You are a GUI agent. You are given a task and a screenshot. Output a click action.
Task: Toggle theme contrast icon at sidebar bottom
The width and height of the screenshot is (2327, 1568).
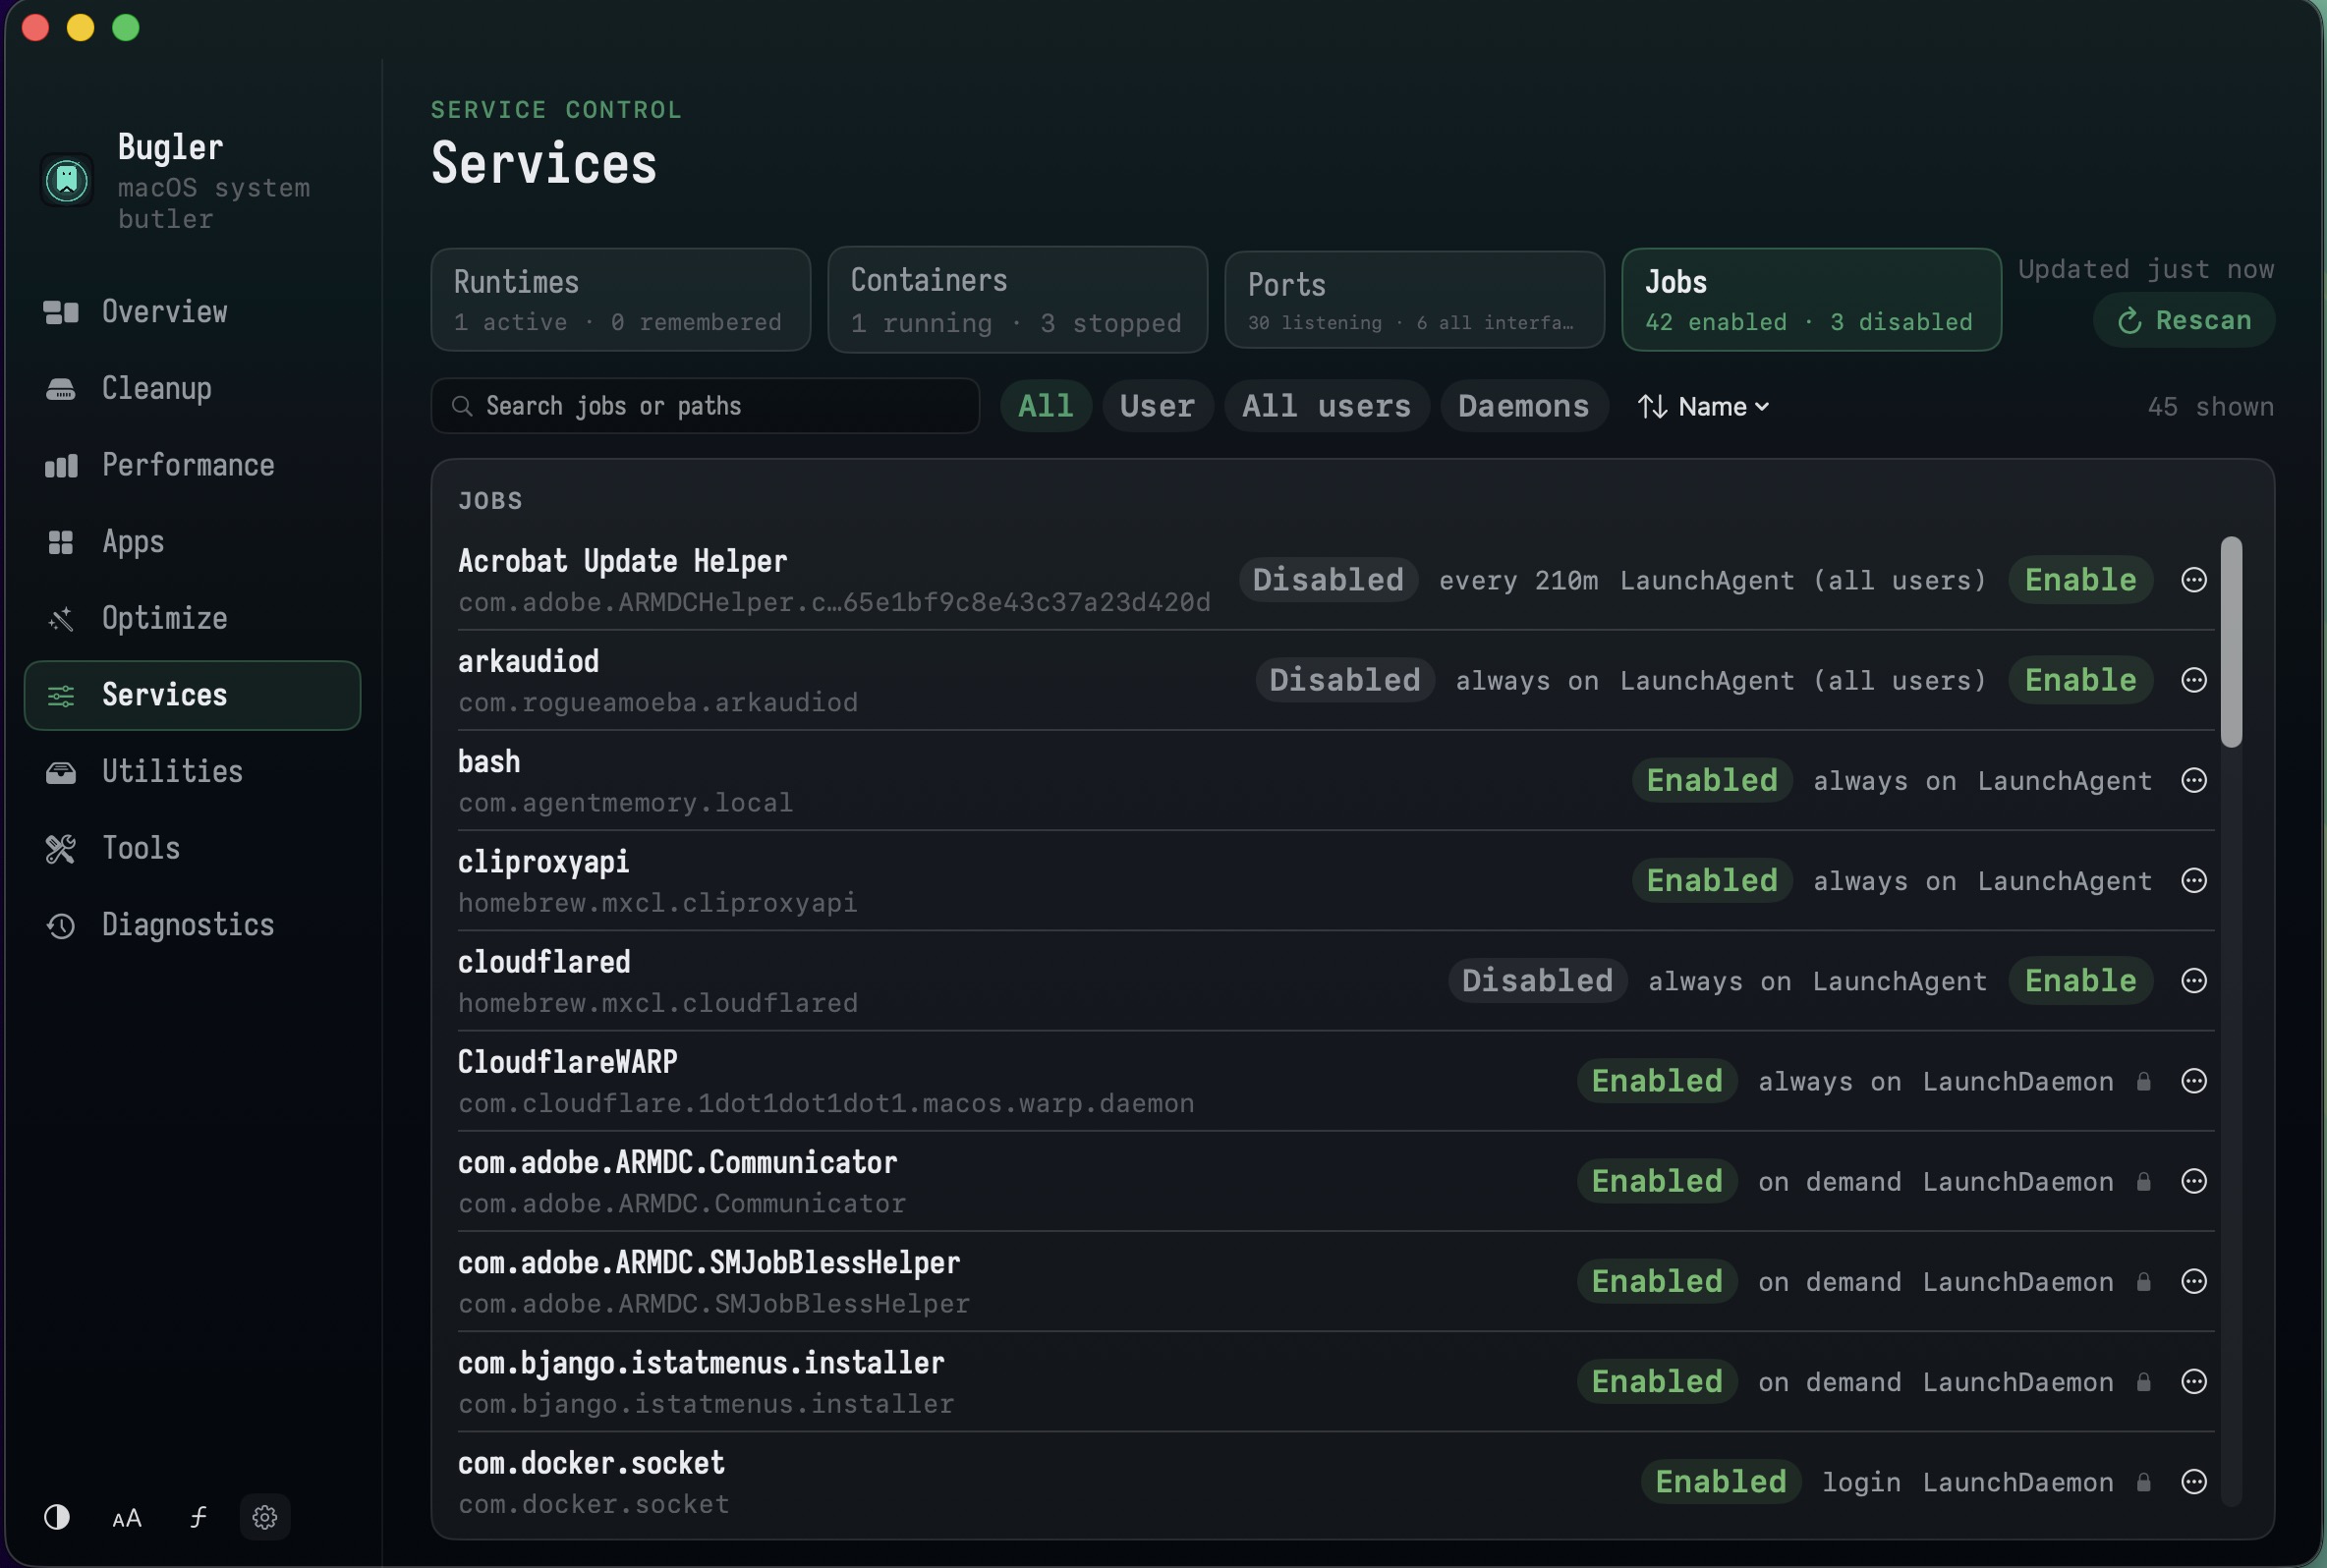[x=57, y=1517]
